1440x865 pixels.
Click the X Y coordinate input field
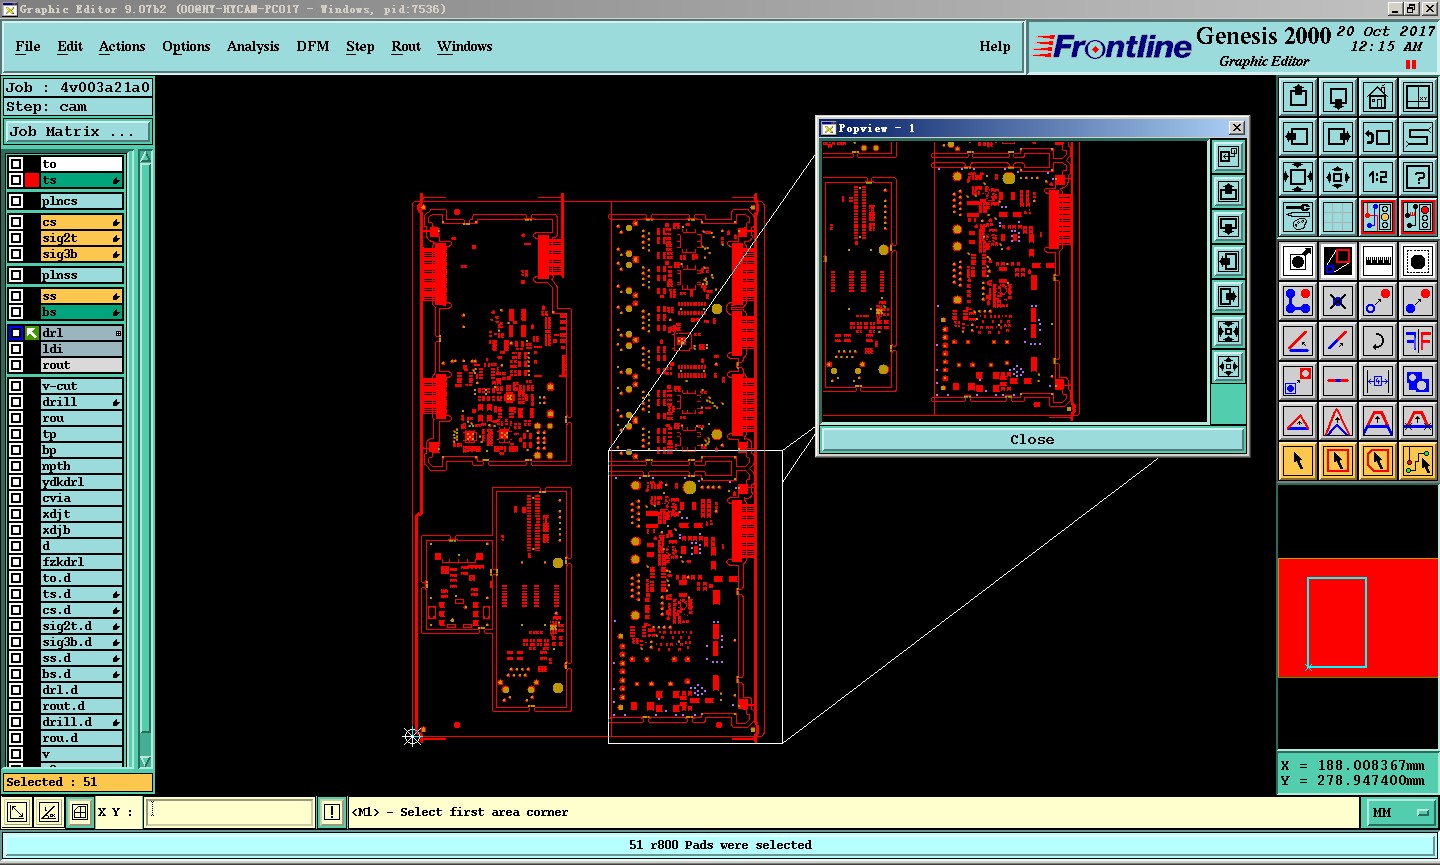click(x=230, y=812)
